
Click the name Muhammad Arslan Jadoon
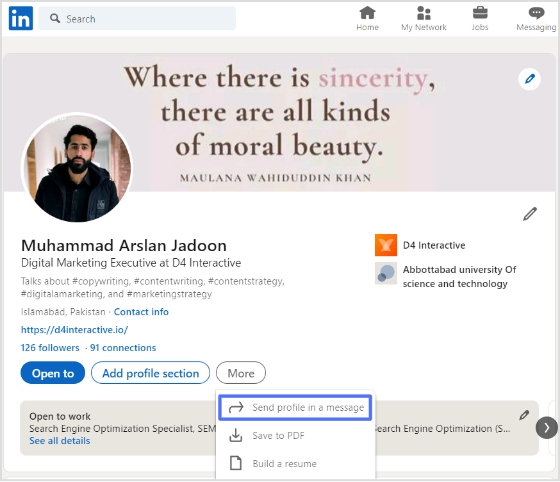(124, 246)
